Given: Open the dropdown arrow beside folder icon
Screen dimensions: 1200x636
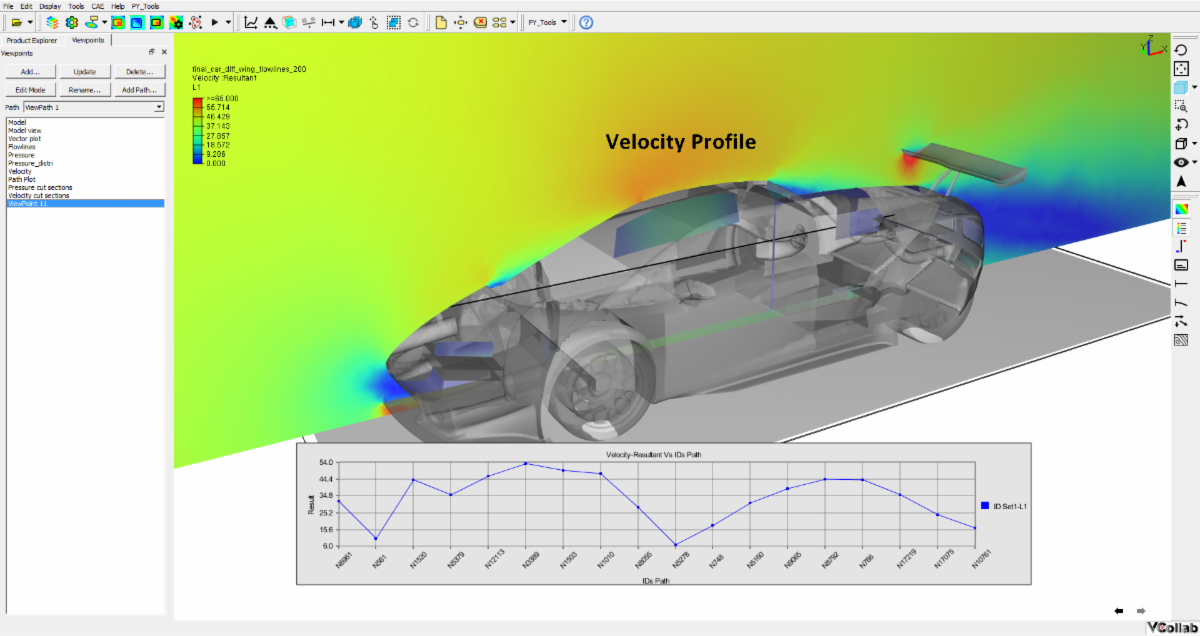Looking at the screenshot, I should coord(31,22).
